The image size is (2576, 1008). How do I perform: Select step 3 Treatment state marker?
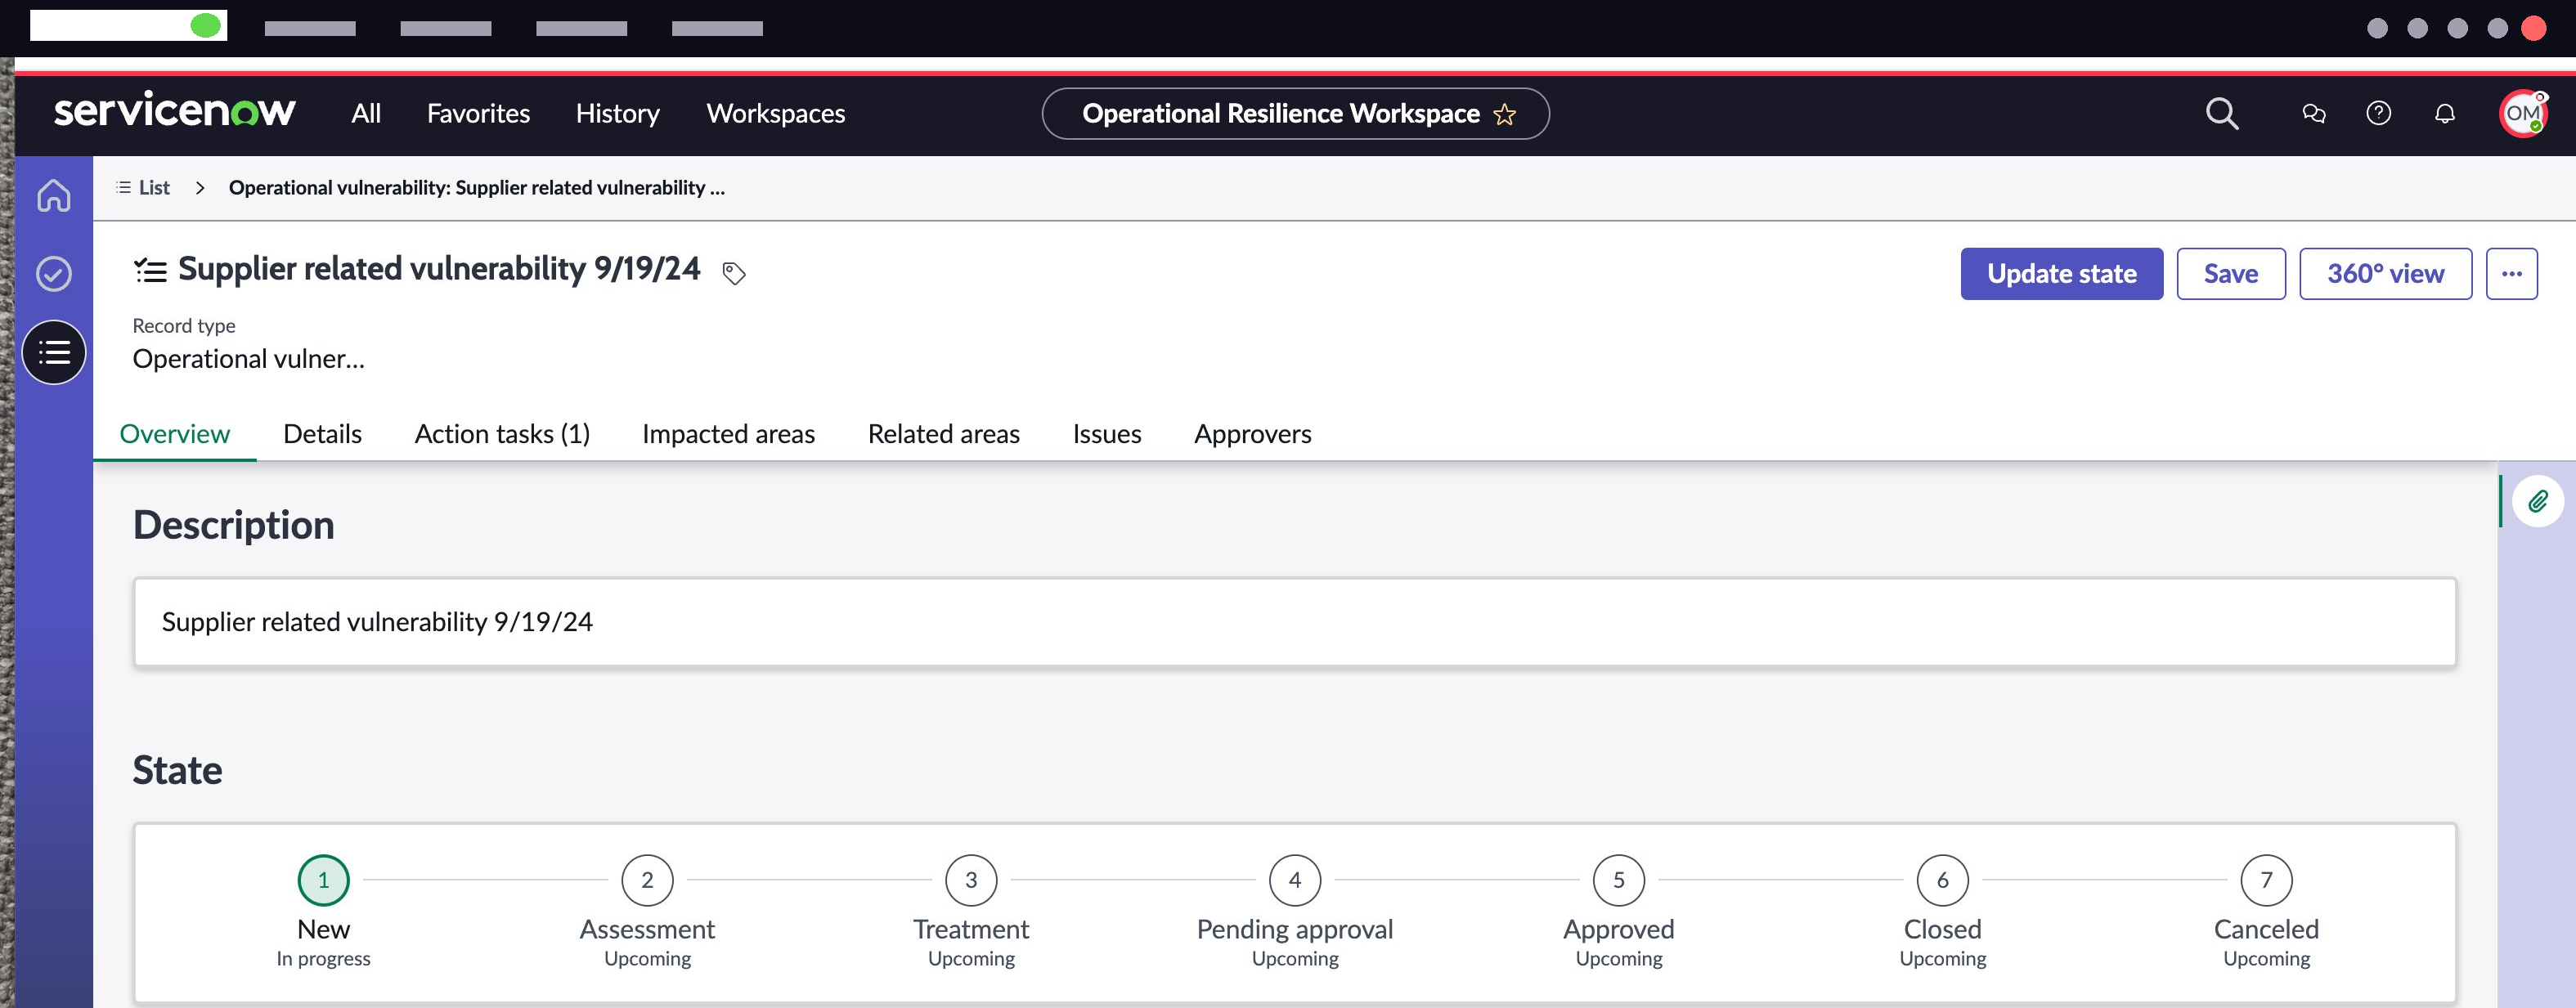click(971, 880)
